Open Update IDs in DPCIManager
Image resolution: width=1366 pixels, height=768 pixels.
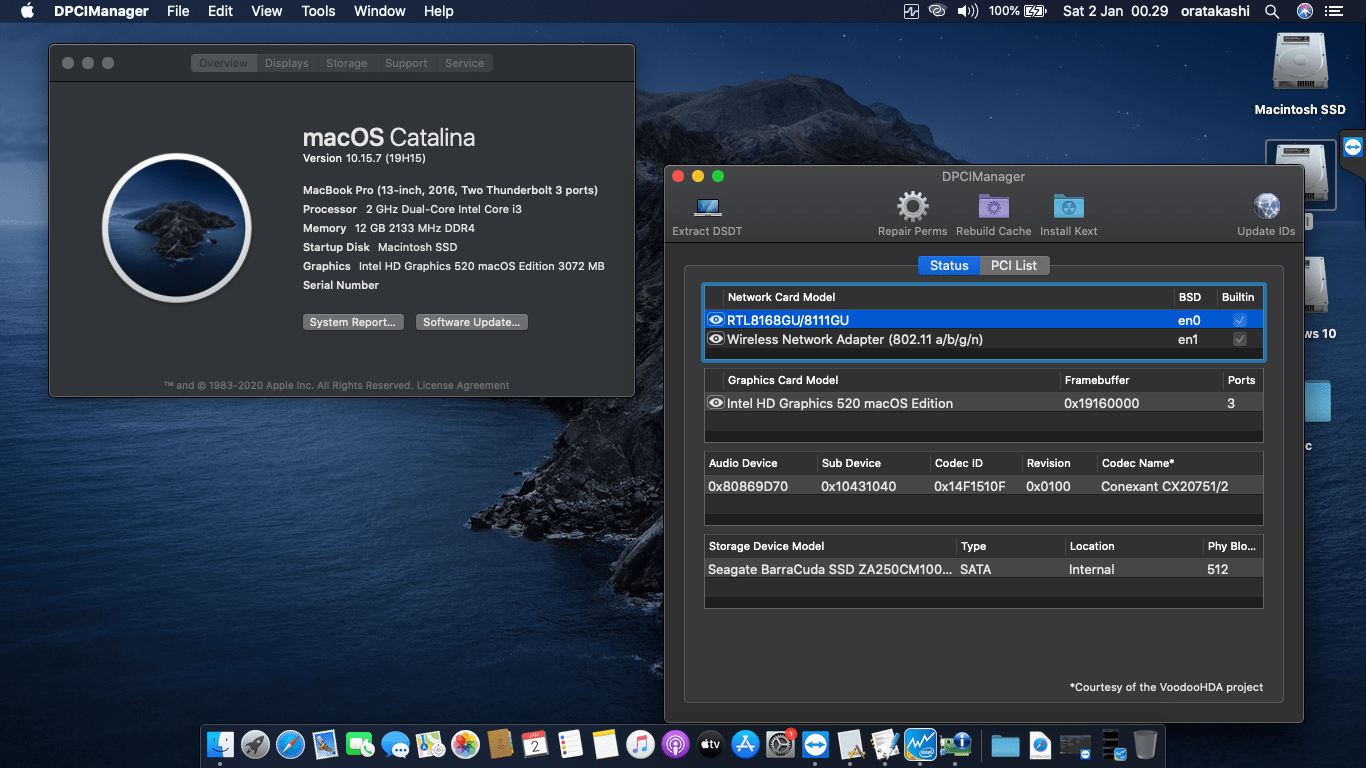(1266, 207)
